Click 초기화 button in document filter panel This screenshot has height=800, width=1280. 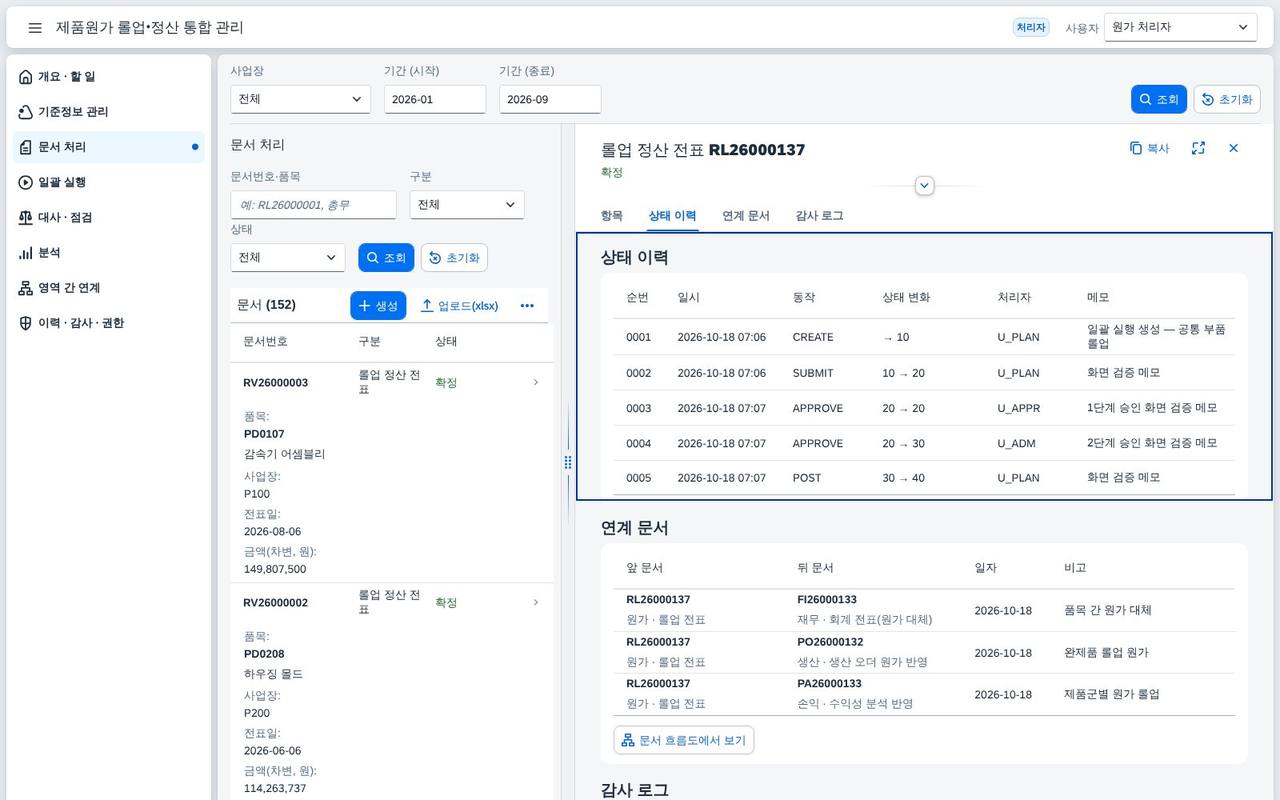pos(454,258)
